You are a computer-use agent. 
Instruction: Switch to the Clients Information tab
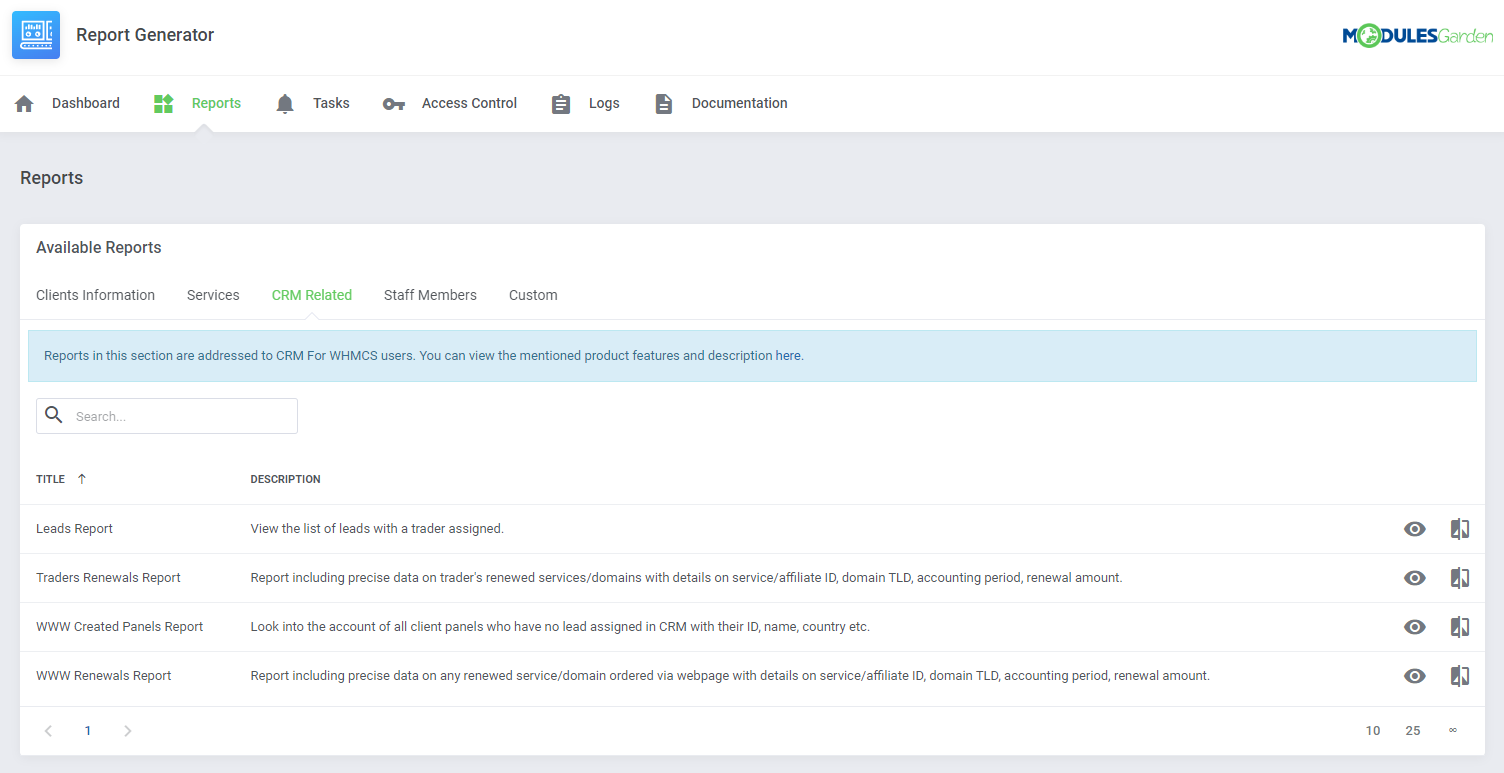95,295
